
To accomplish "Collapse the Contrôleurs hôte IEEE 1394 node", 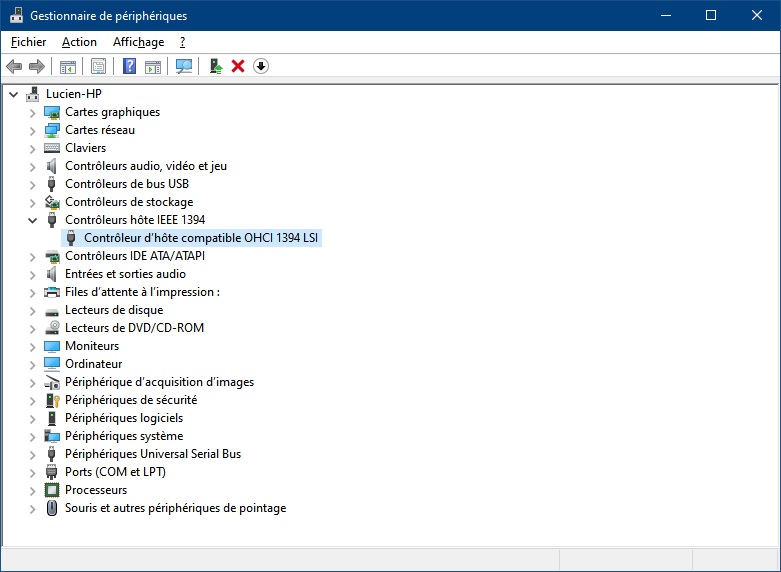I will tap(32, 220).
